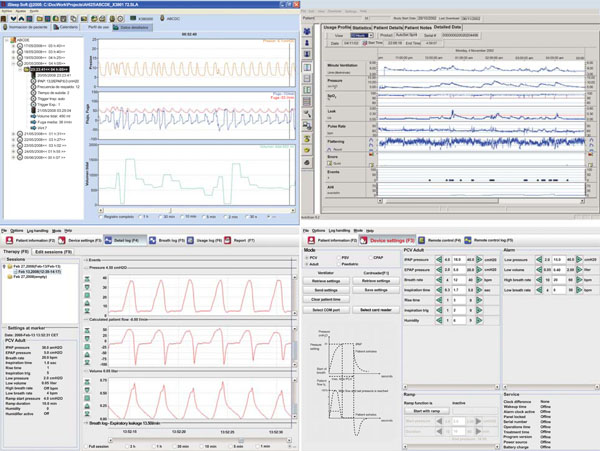Screen dimensions: 600x451
Task: Click the yellow folder toolbar icon in iSleep Soft
Action: click(39, 18)
